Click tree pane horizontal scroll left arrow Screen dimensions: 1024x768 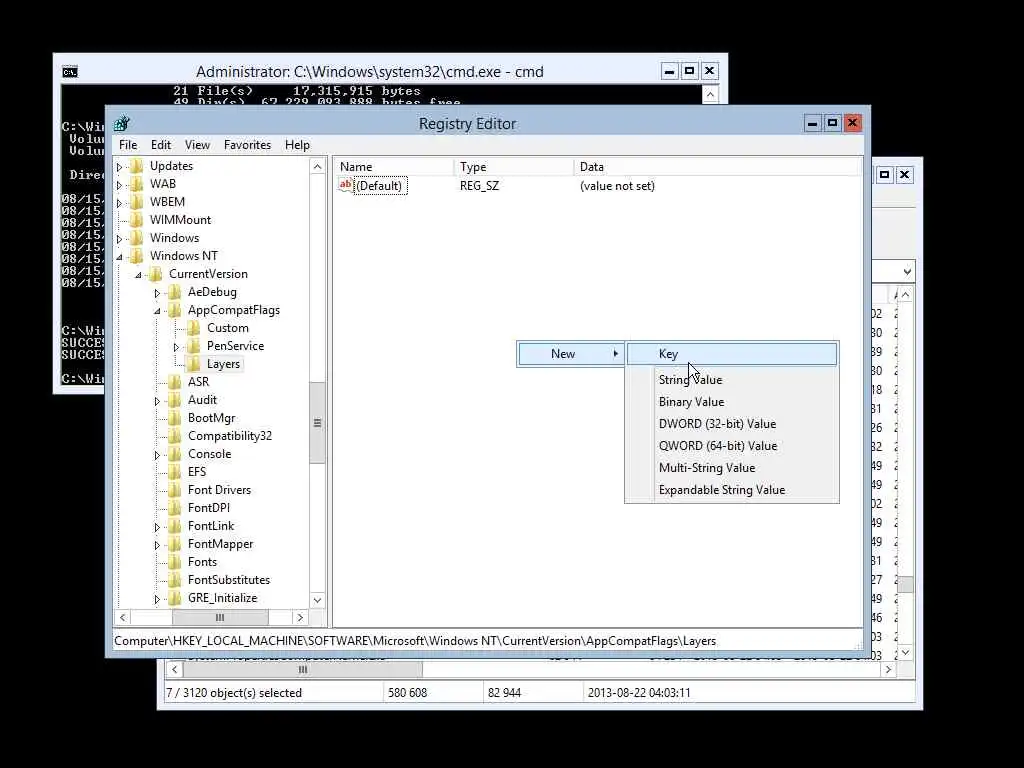[x=123, y=617]
